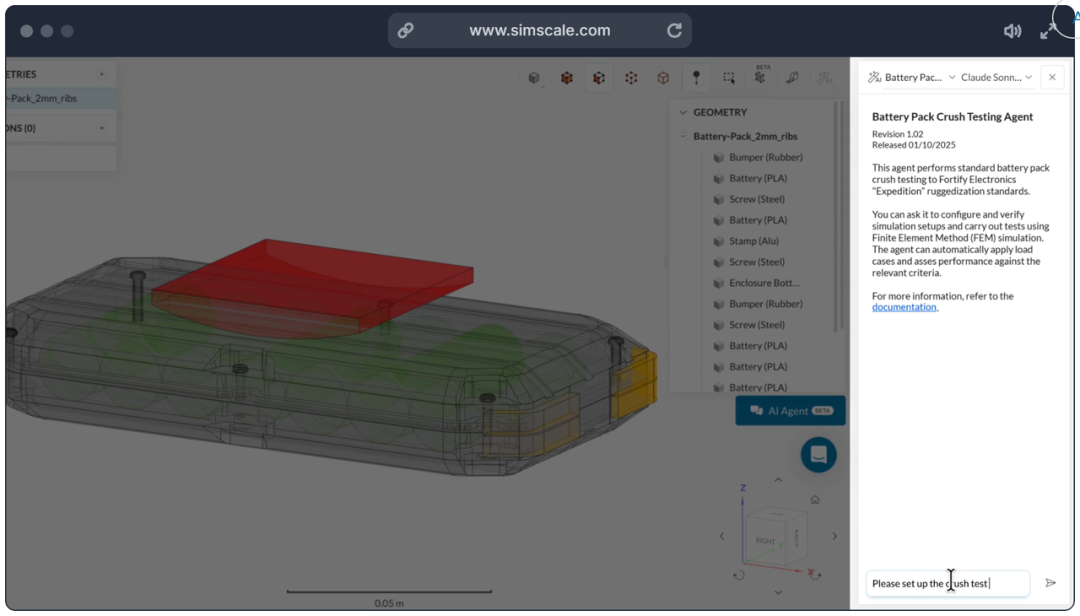Reset view with orientation cube home icon
Viewport: 1080px width, 616px height.
[815, 500]
